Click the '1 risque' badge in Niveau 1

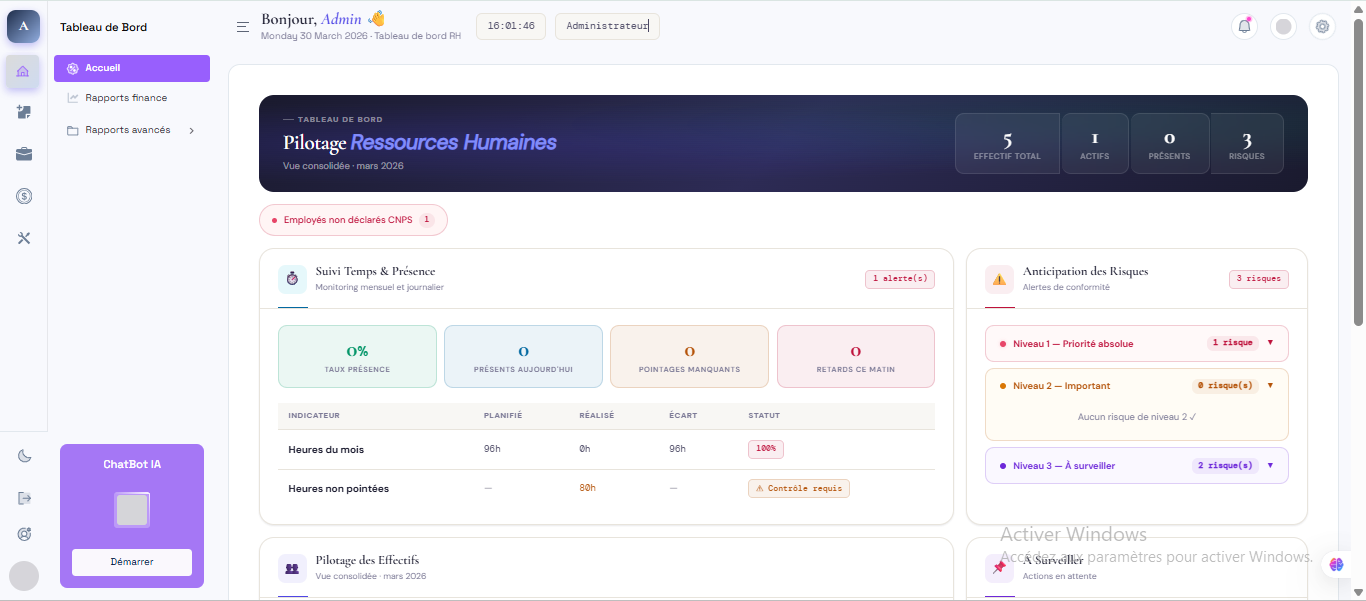pyautogui.click(x=1232, y=343)
